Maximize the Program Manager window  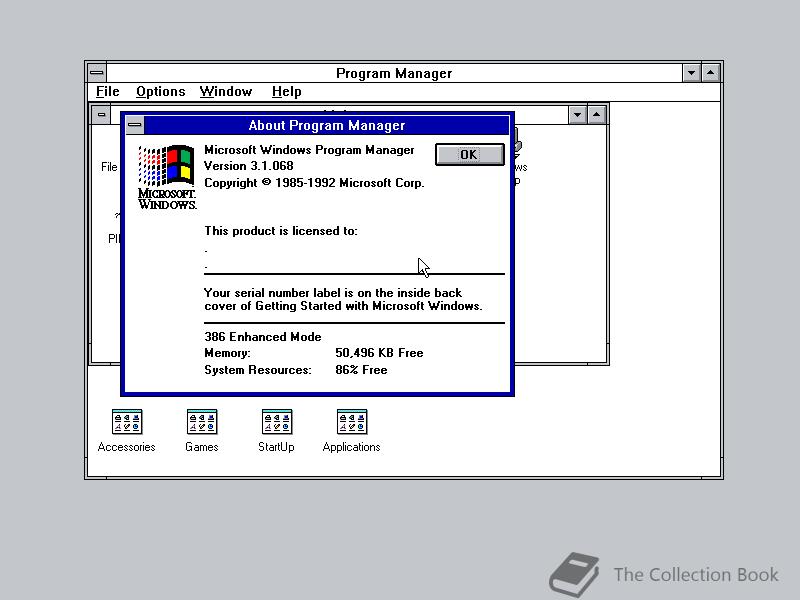point(711,73)
